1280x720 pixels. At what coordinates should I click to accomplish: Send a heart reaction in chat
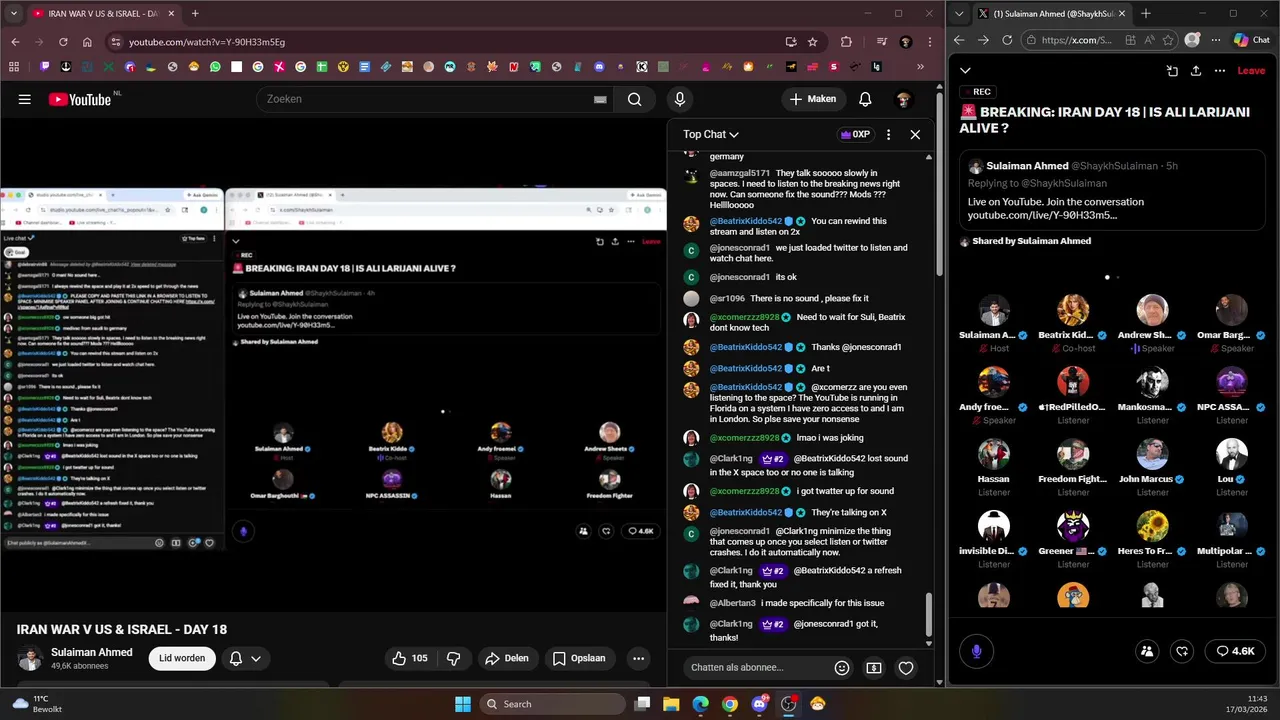tap(906, 668)
